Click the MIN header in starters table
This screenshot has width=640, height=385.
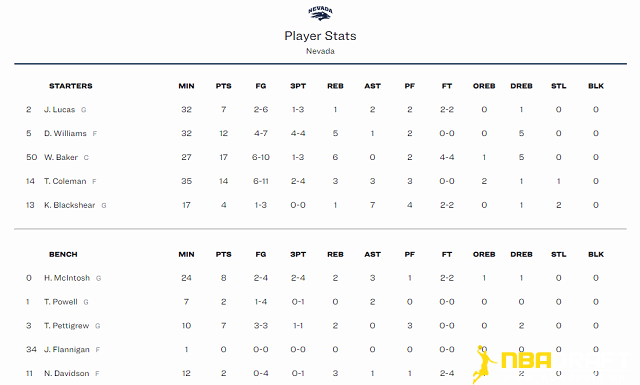187,86
